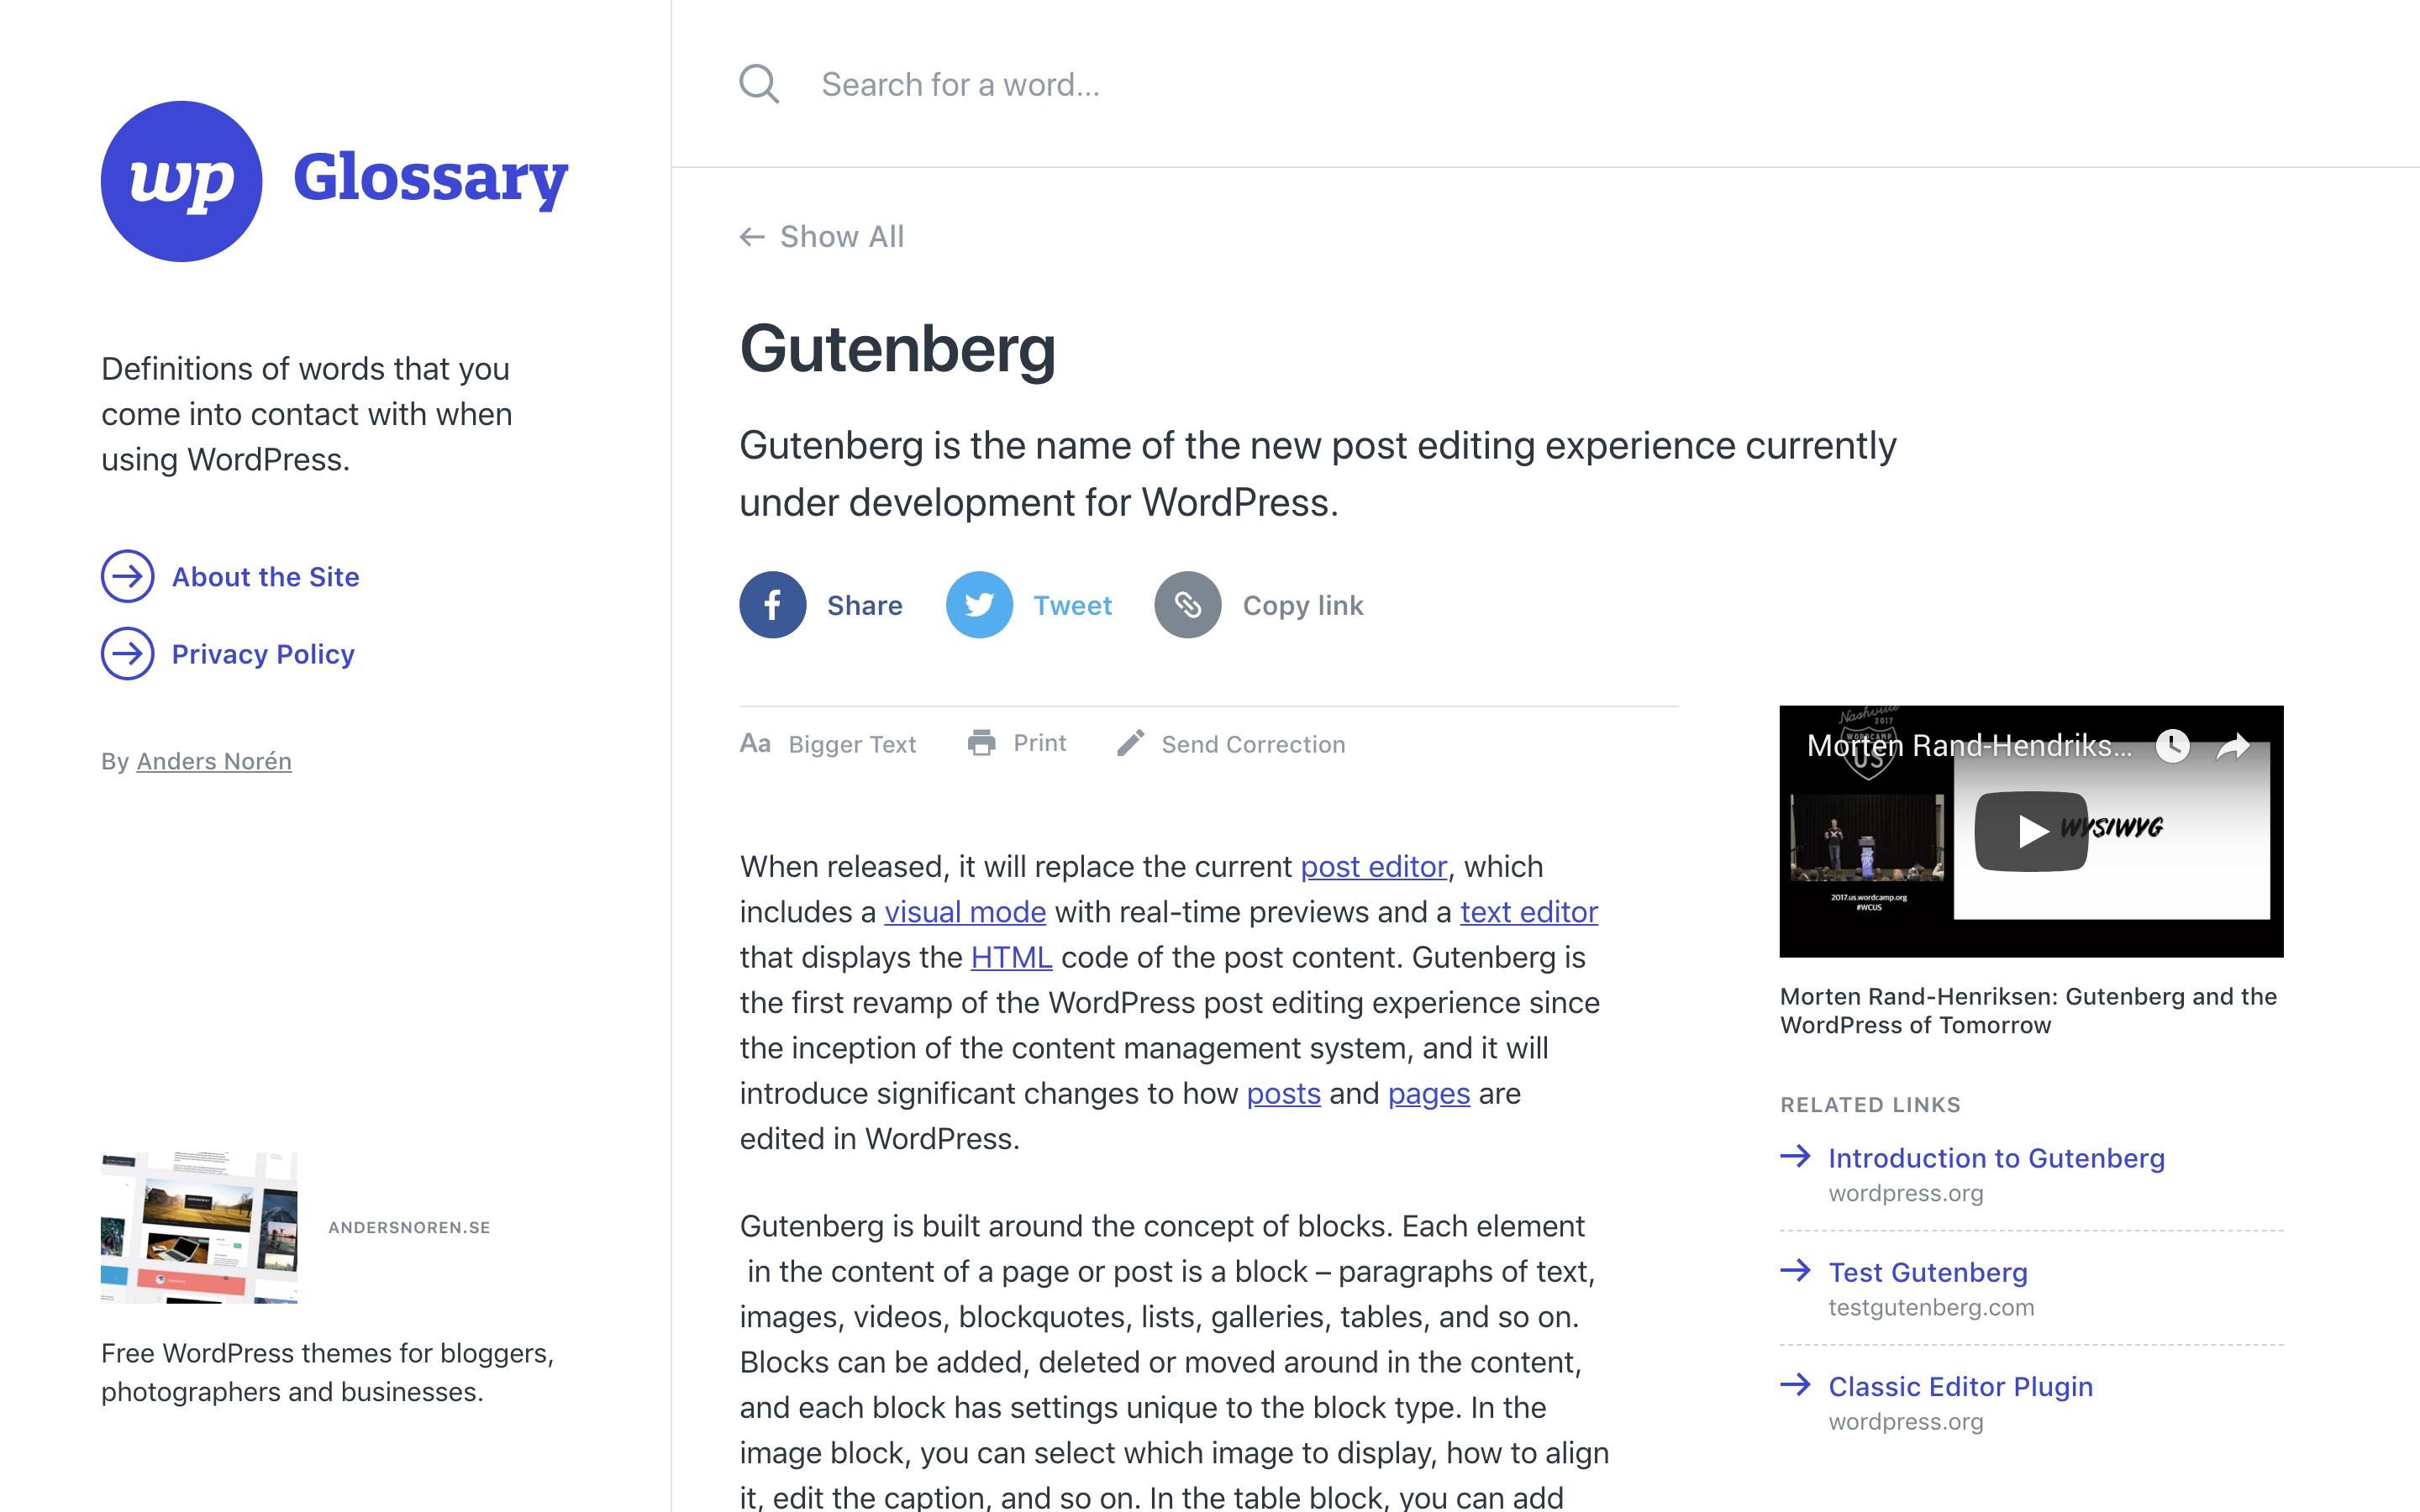The image size is (2420, 1512).
Task: Play the Morten Rand-Hendriksen video
Action: pos(2030,831)
